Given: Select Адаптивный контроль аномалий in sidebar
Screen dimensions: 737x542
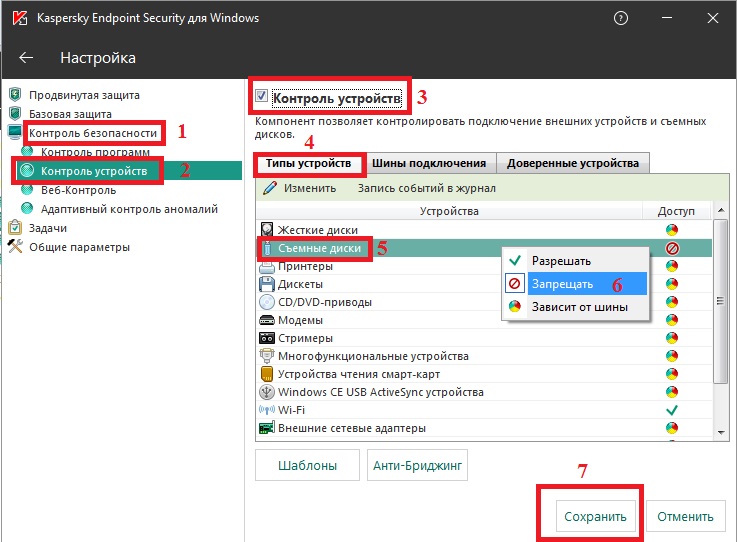Looking at the screenshot, I should [129, 209].
